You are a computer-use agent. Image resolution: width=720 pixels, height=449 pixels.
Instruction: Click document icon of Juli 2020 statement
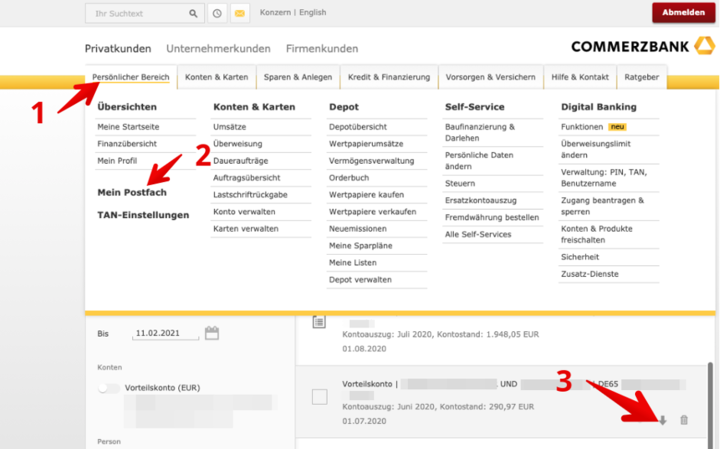pyautogui.click(x=319, y=322)
